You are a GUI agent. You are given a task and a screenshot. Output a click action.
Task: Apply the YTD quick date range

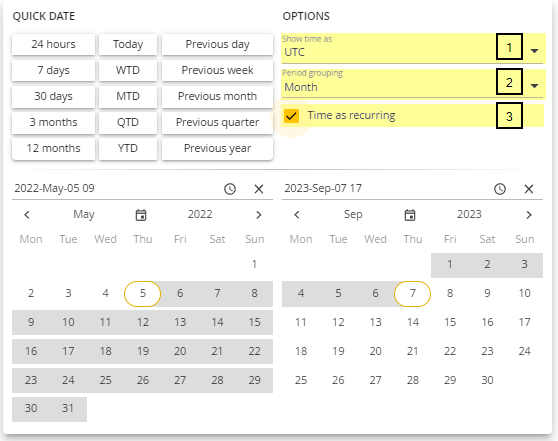pyautogui.click(x=128, y=148)
